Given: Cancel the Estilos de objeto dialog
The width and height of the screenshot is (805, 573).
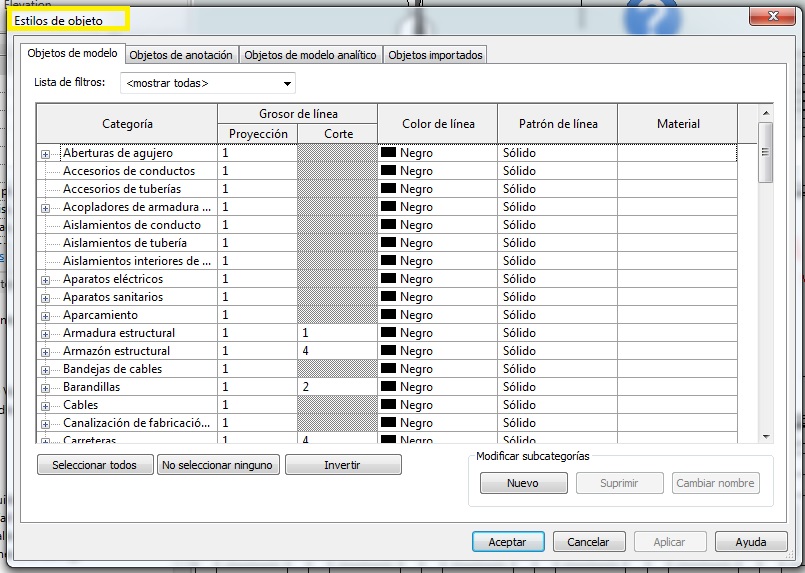Looking at the screenshot, I should 588,542.
